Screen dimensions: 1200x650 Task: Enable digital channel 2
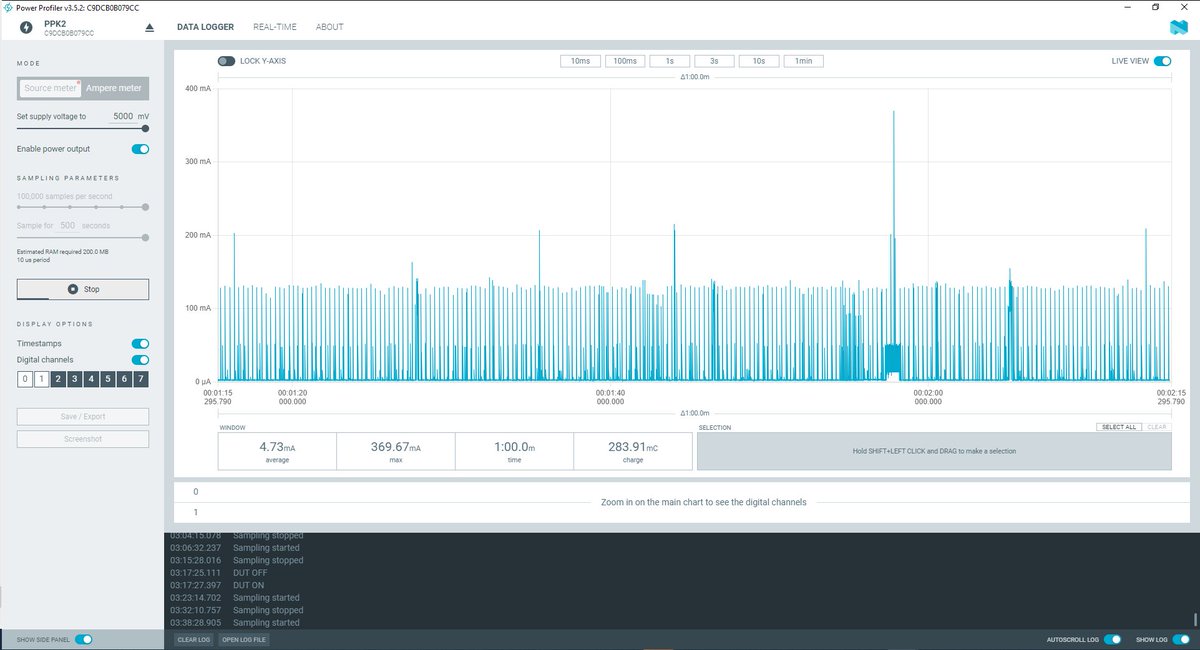56,379
